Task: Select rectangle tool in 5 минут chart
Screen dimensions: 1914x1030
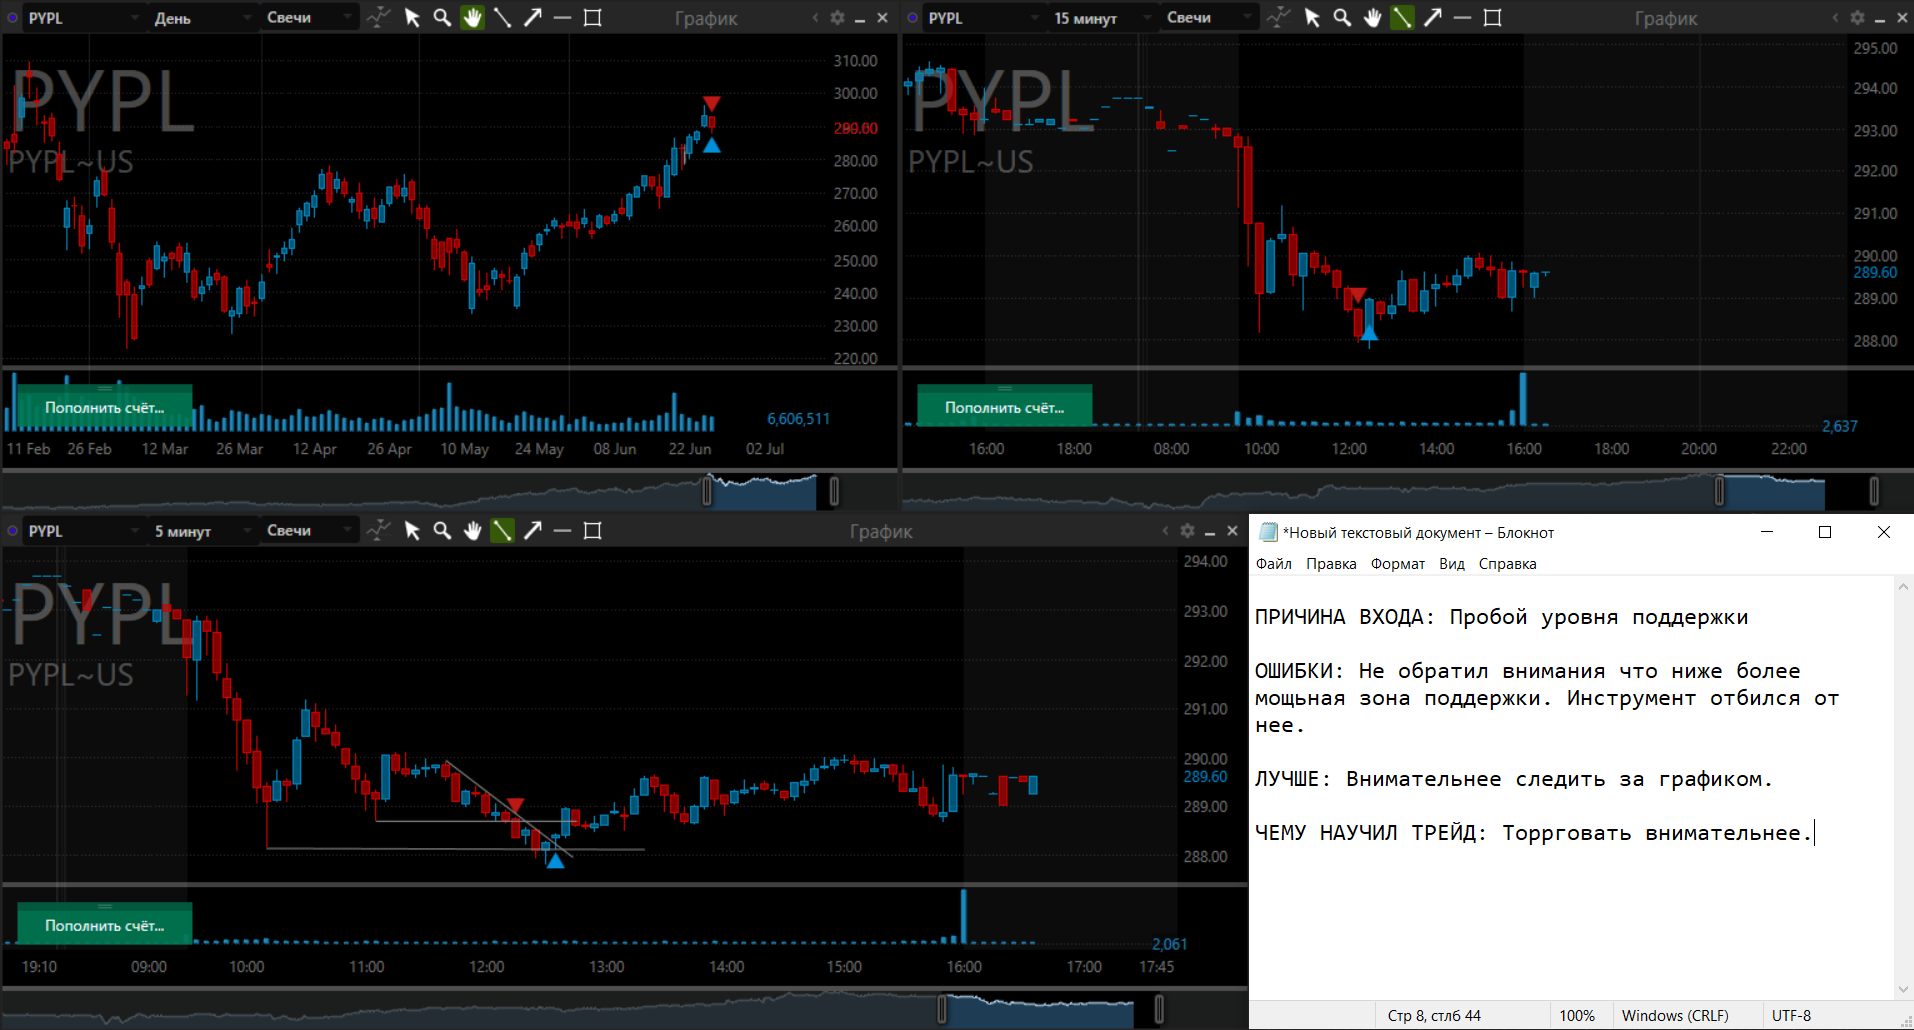Action: pyautogui.click(x=592, y=530)
